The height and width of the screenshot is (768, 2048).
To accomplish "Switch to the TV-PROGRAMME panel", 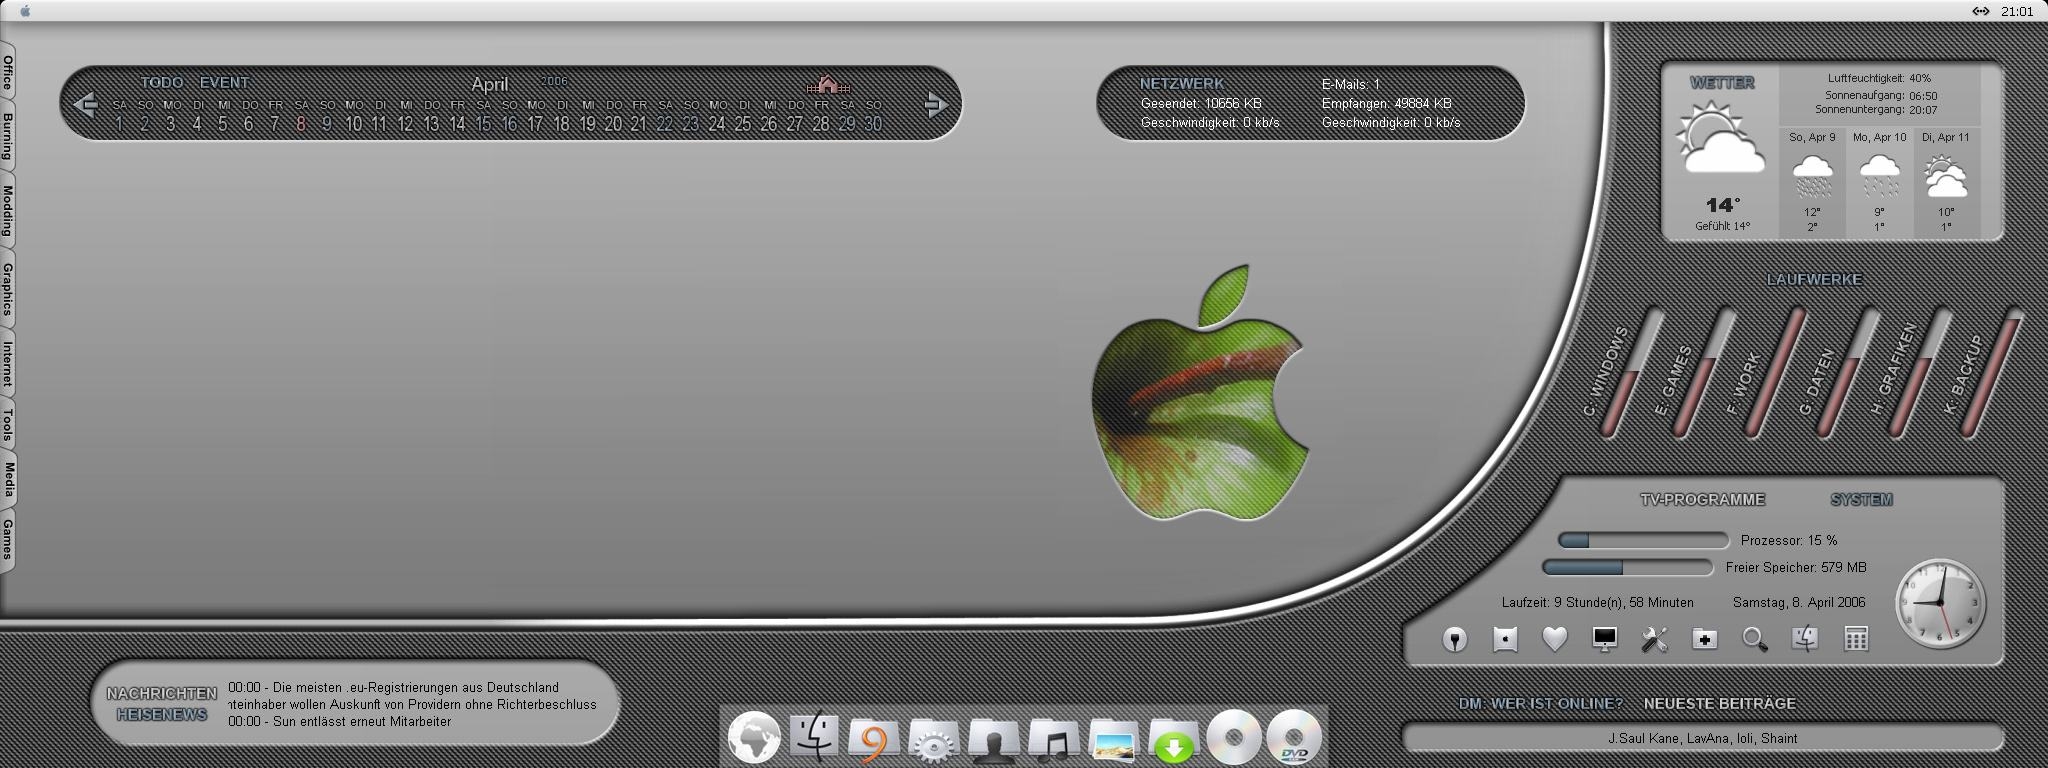I will pyautogui.click(x=1702, y=499).
